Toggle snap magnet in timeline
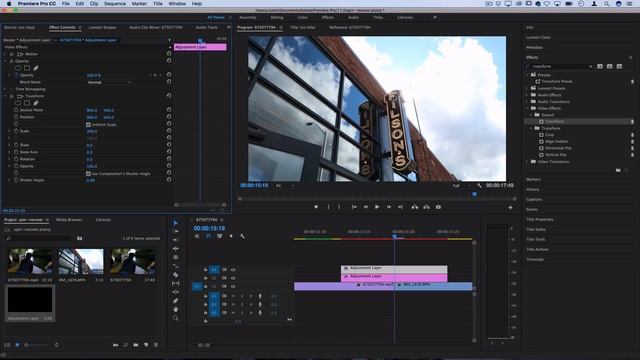The width and height of the screenshot is (640, 360). [x=208, y=236]
